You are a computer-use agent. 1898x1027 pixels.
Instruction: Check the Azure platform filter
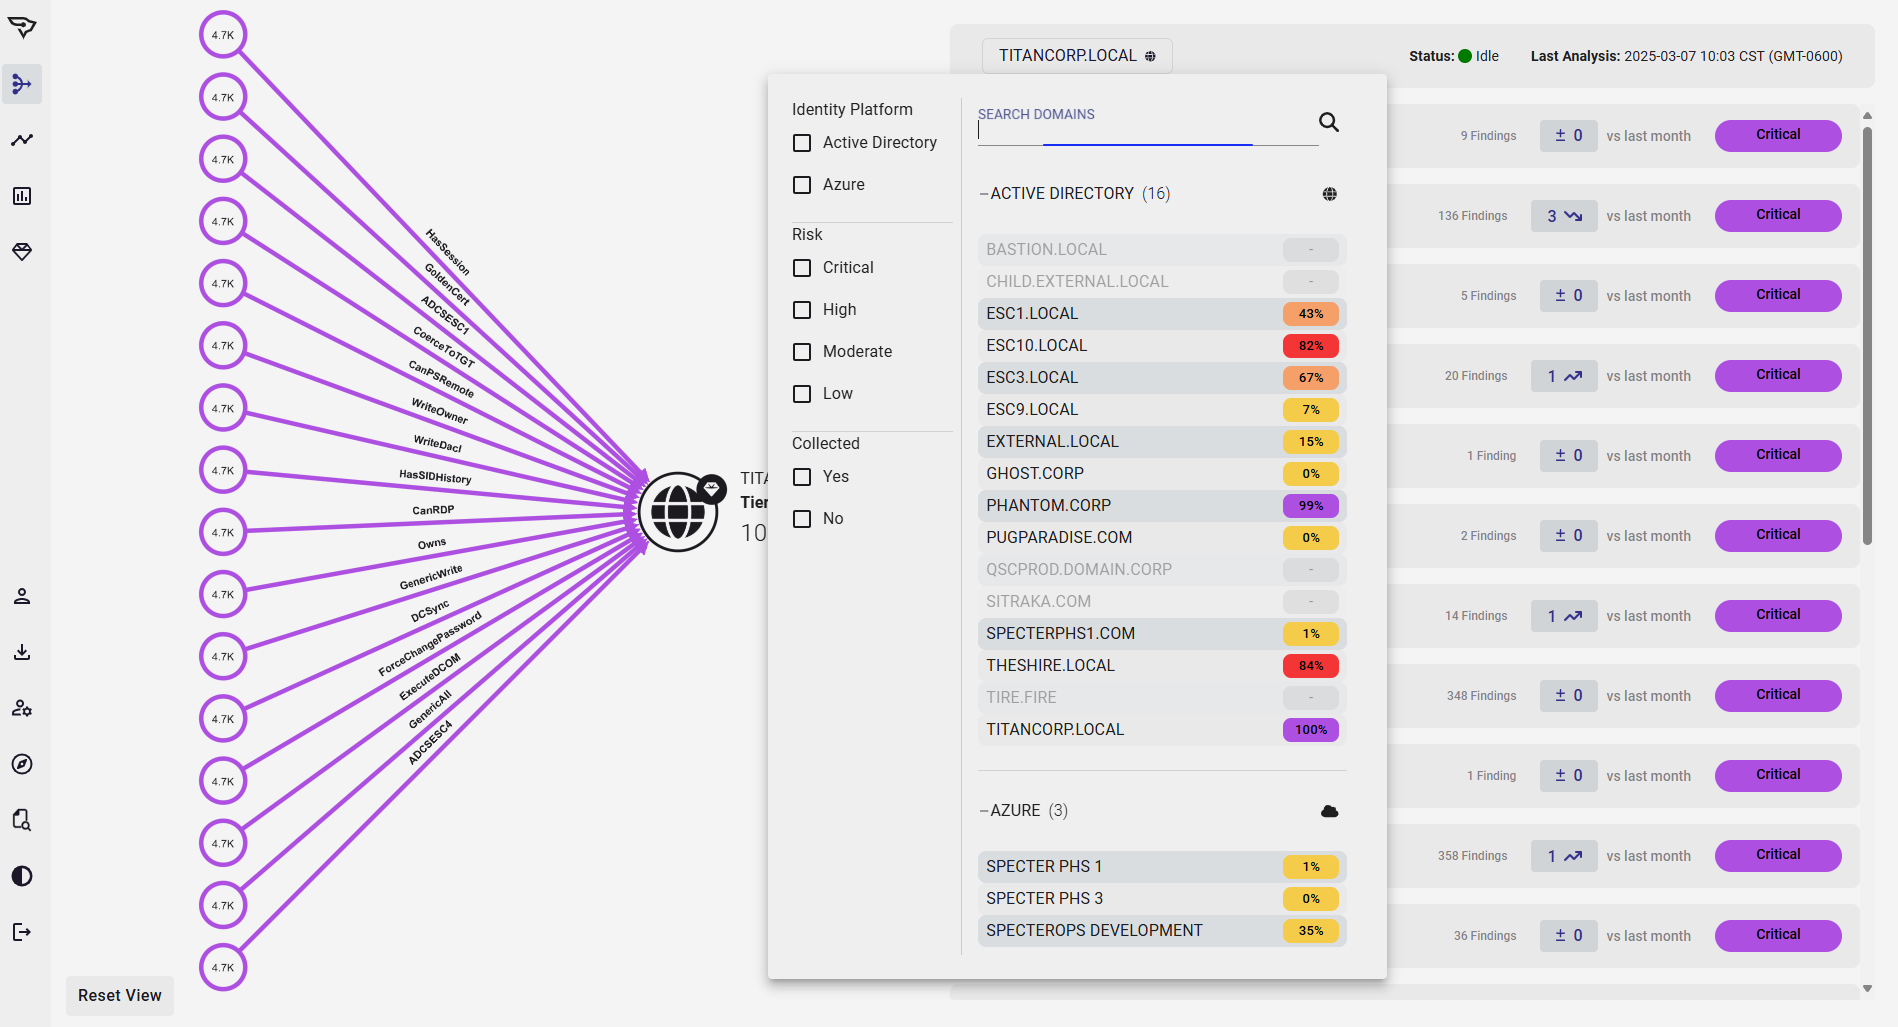tap(802, 185)
